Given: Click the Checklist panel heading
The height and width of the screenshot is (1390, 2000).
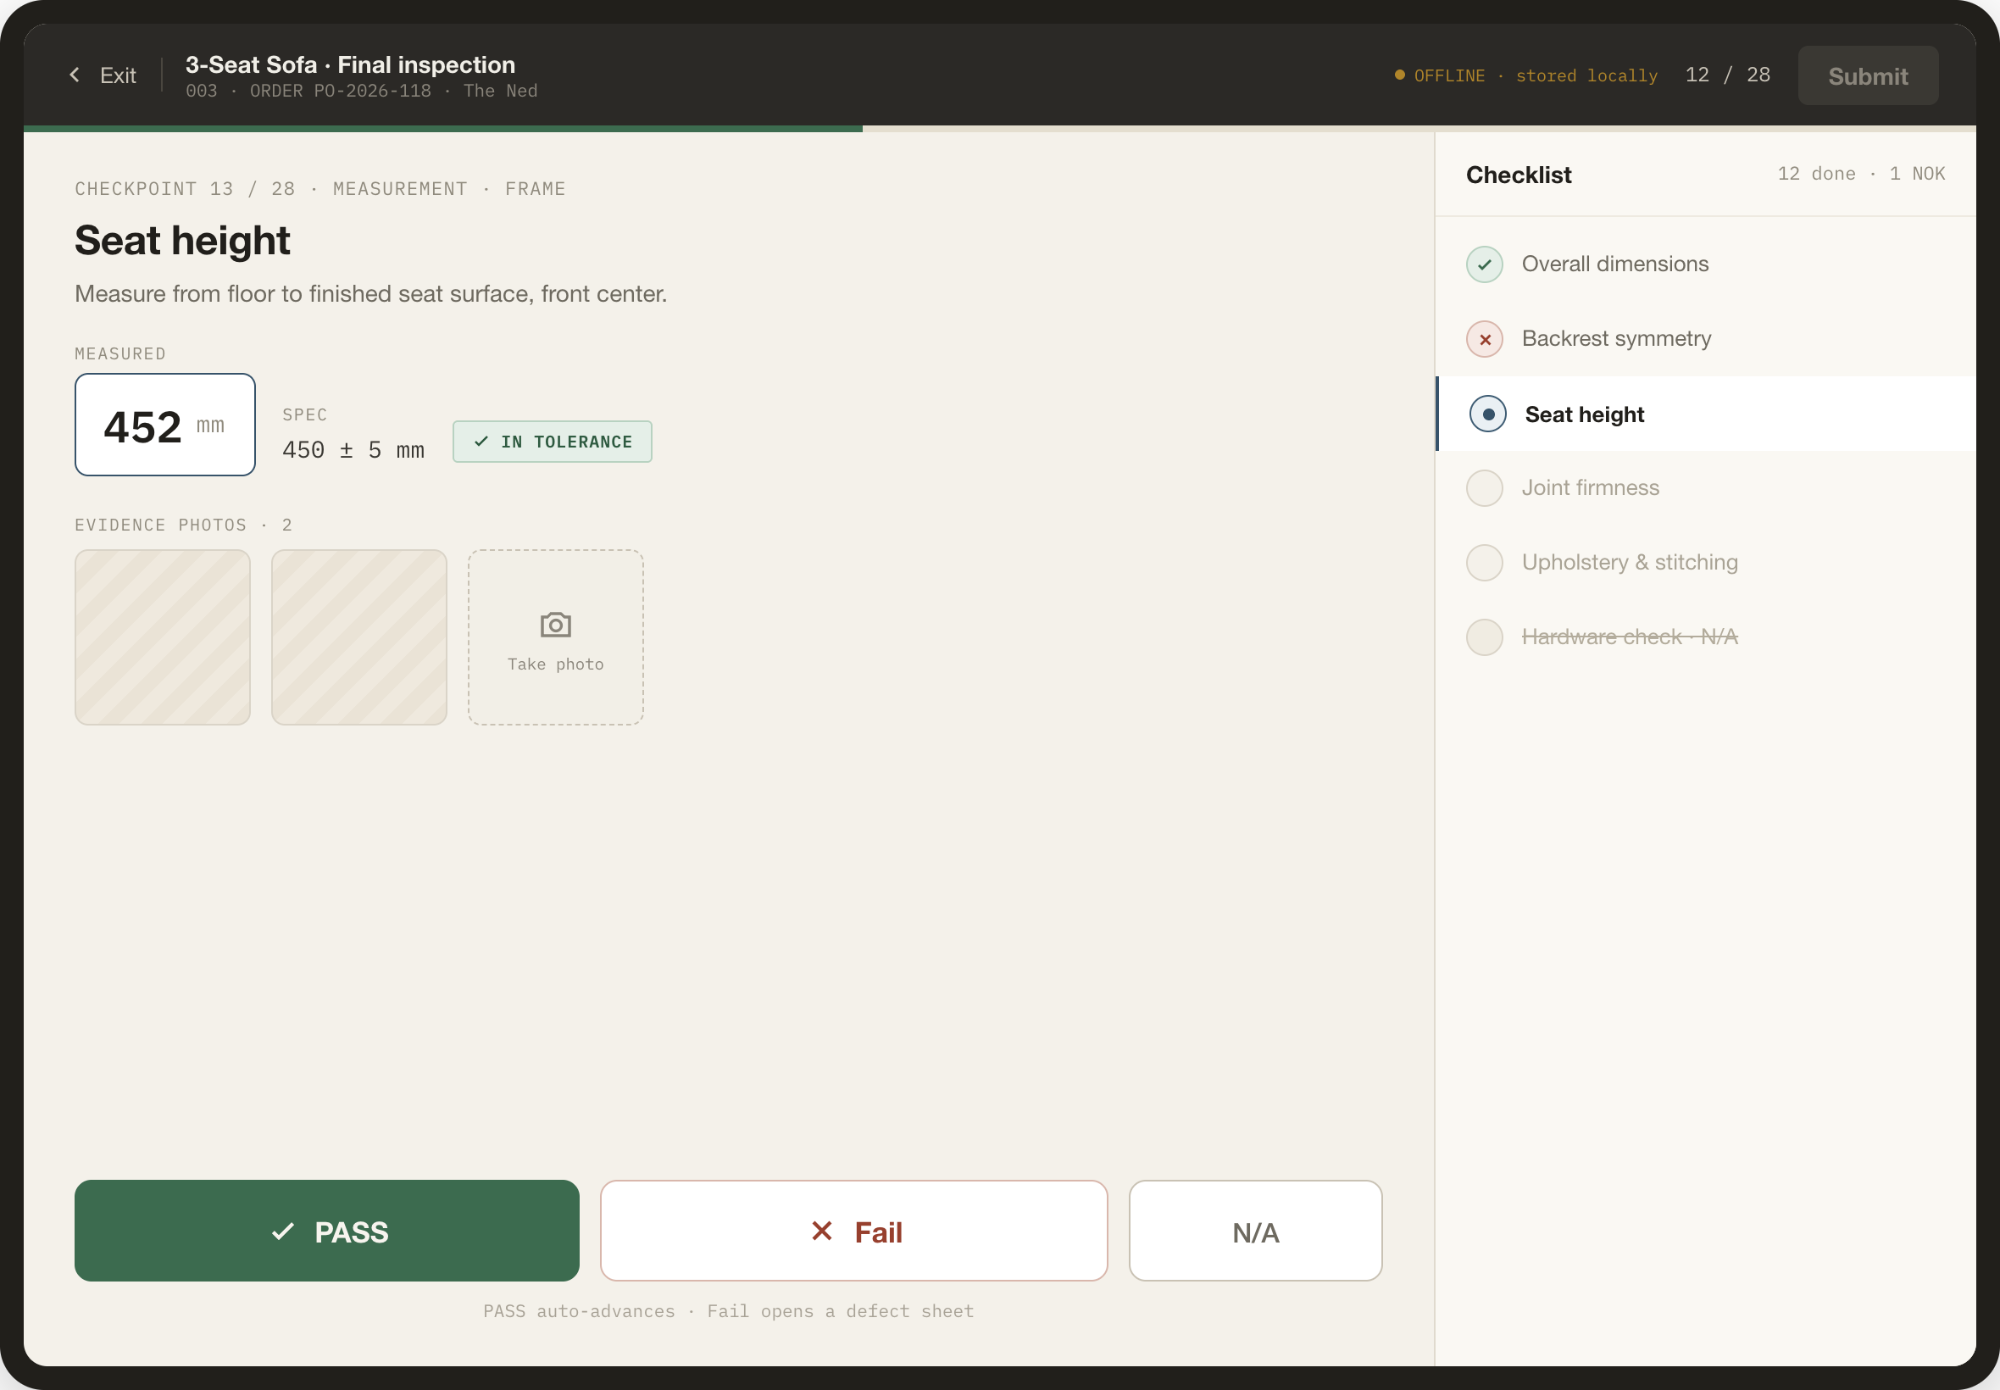Looking at the screenshot, I should pos(1519,175).
